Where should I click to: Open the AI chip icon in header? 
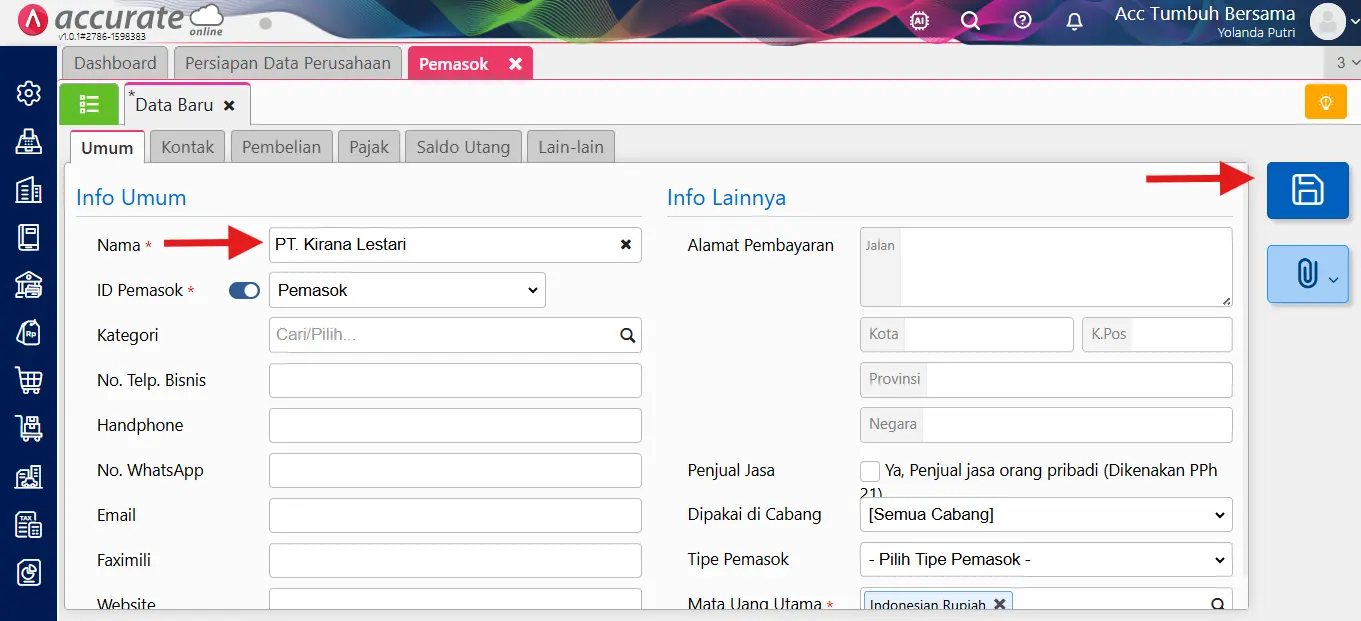[918, 20]
